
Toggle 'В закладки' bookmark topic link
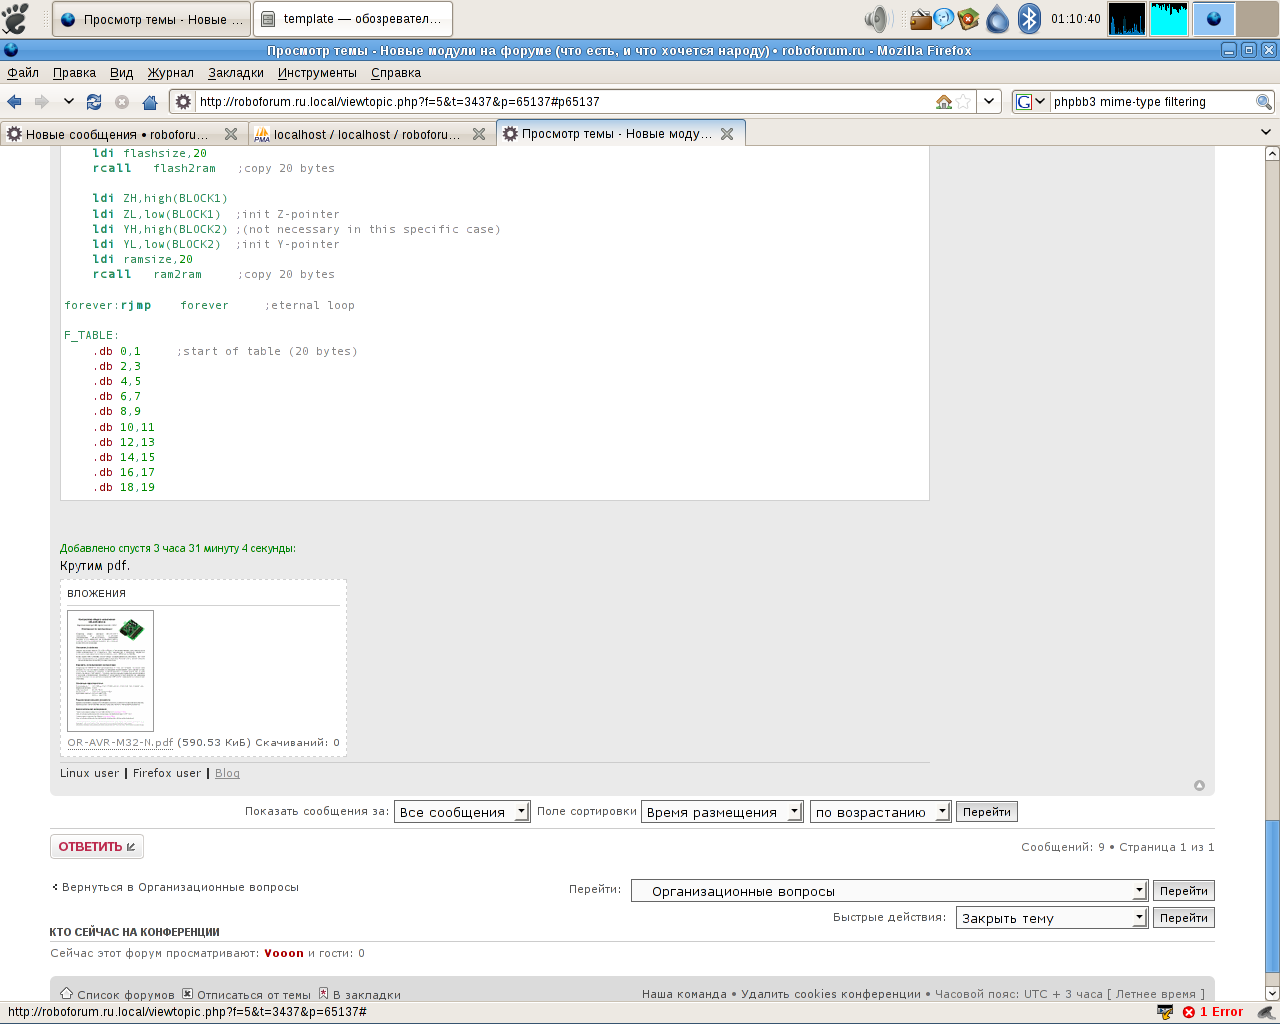click(x=366, y=995)
